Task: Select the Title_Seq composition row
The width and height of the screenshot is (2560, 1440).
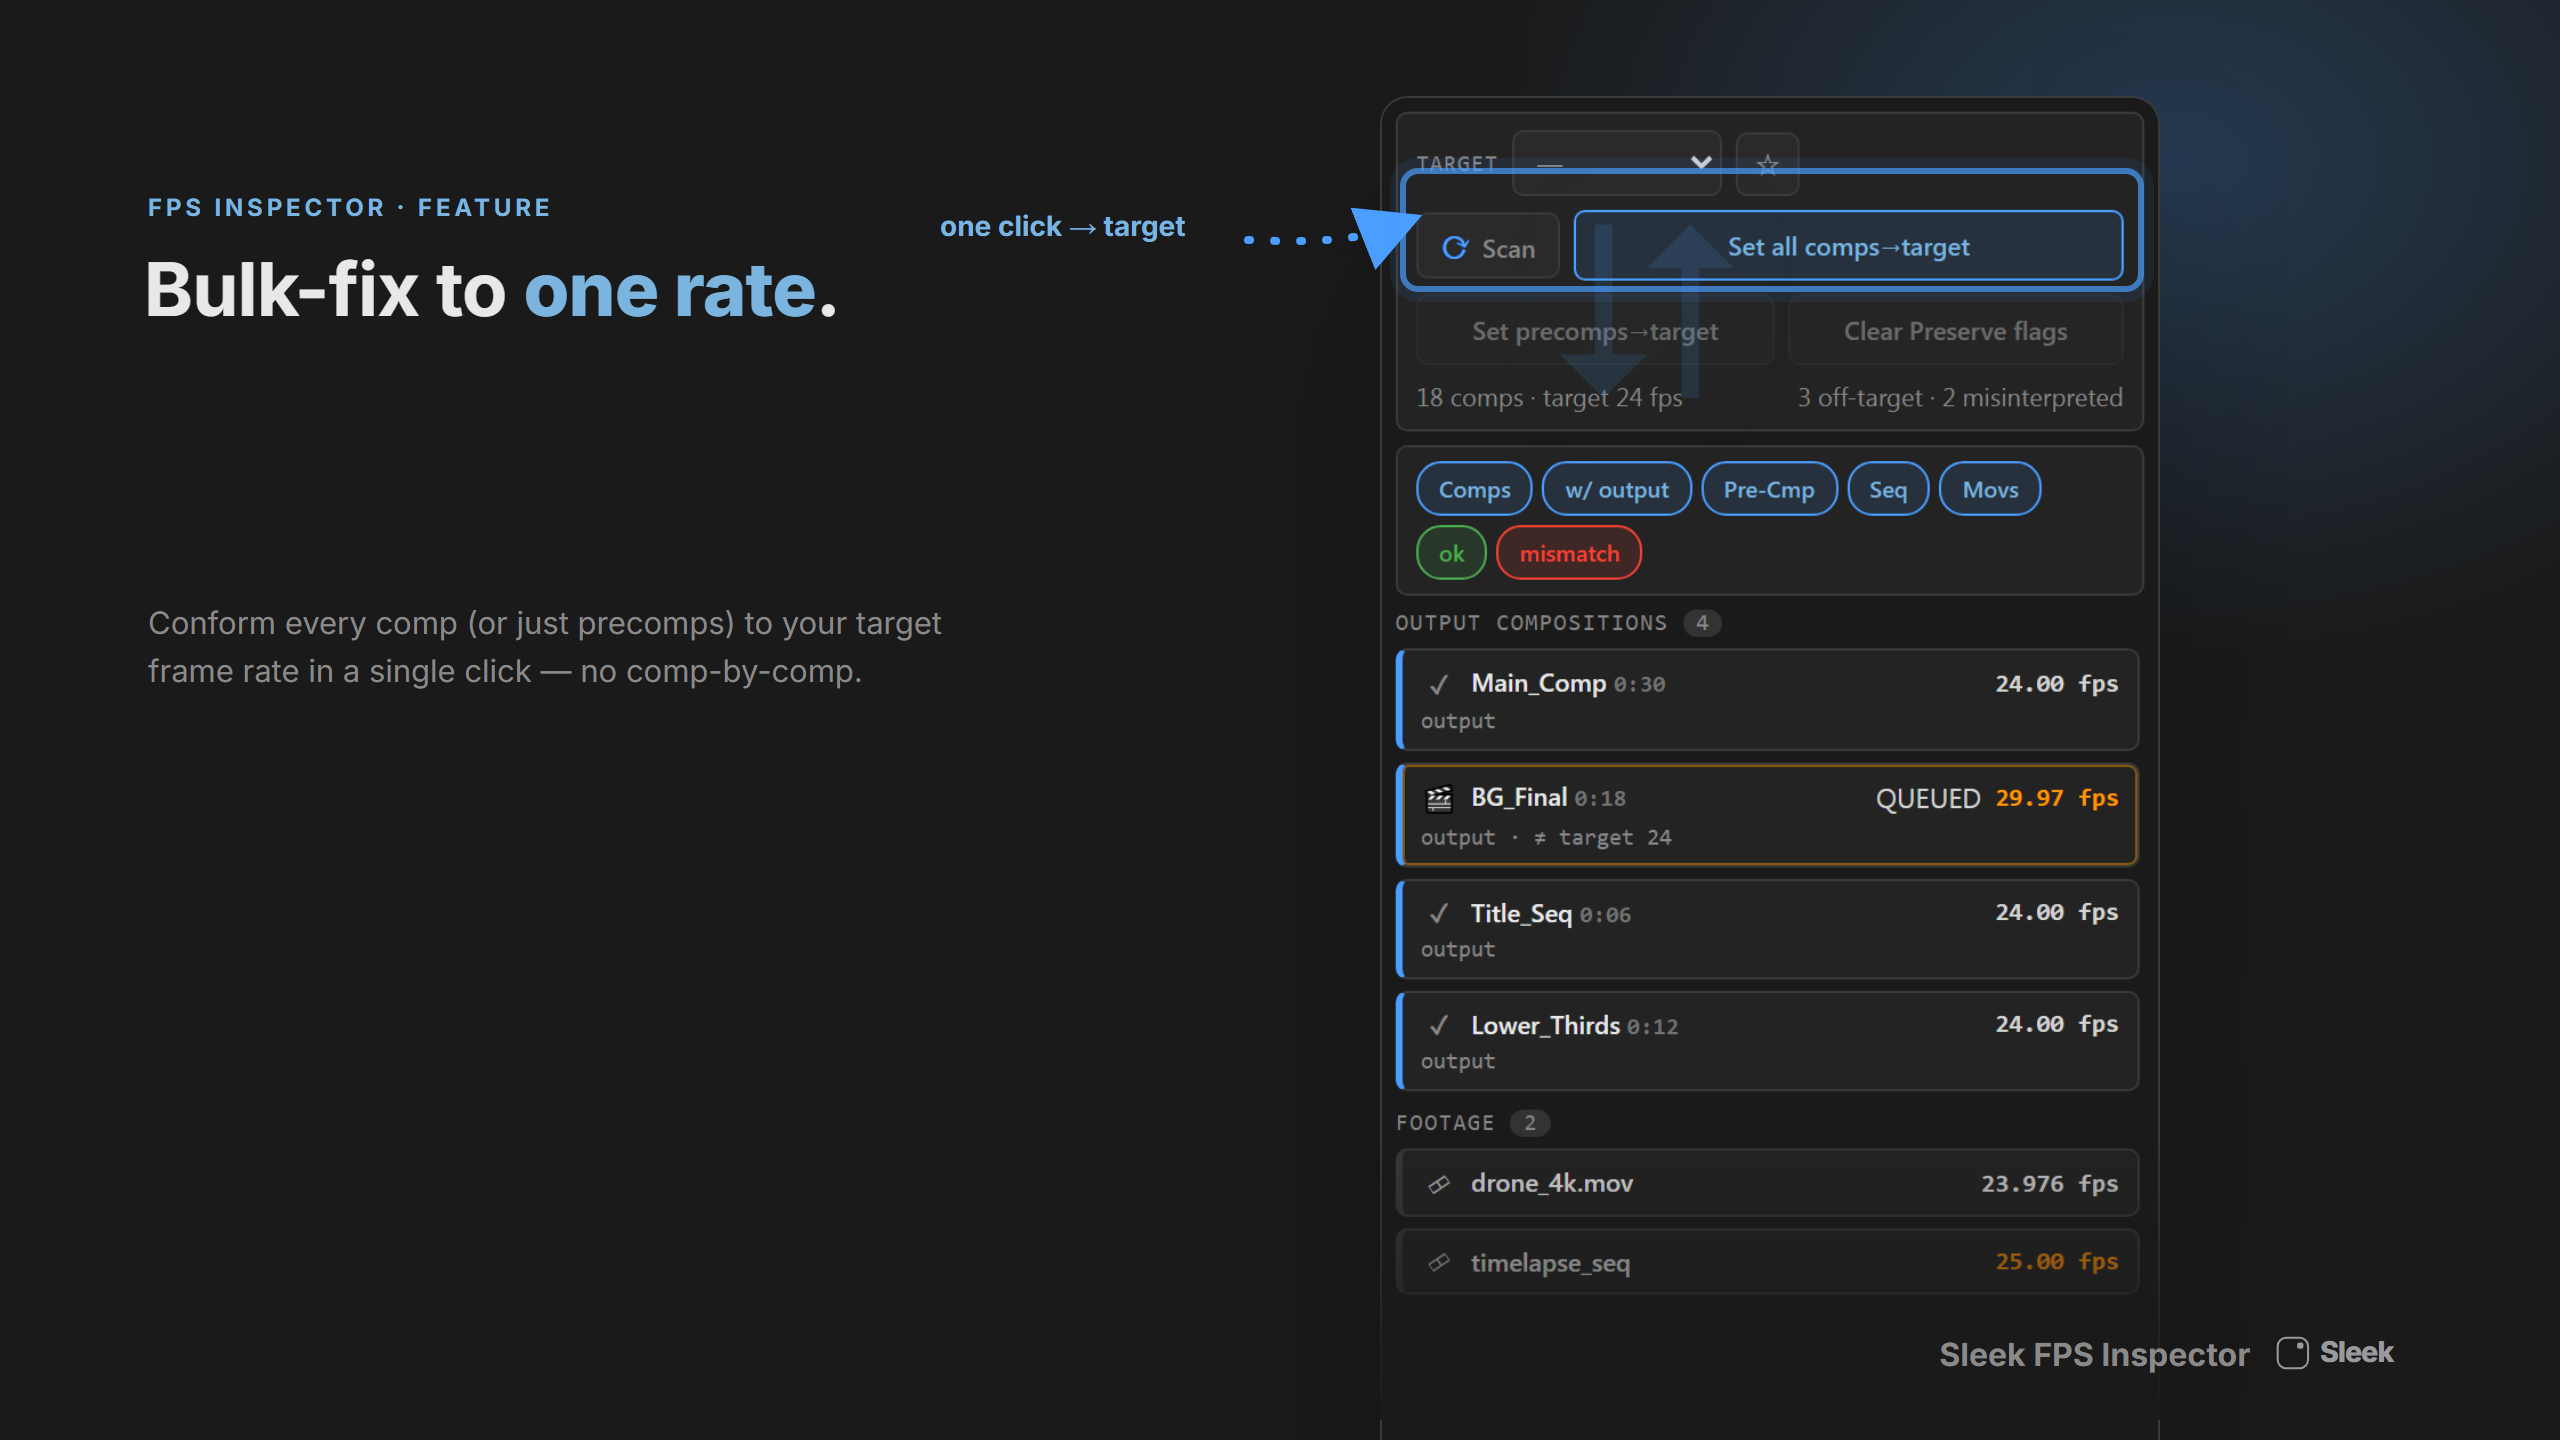Action: [1767, 929]
